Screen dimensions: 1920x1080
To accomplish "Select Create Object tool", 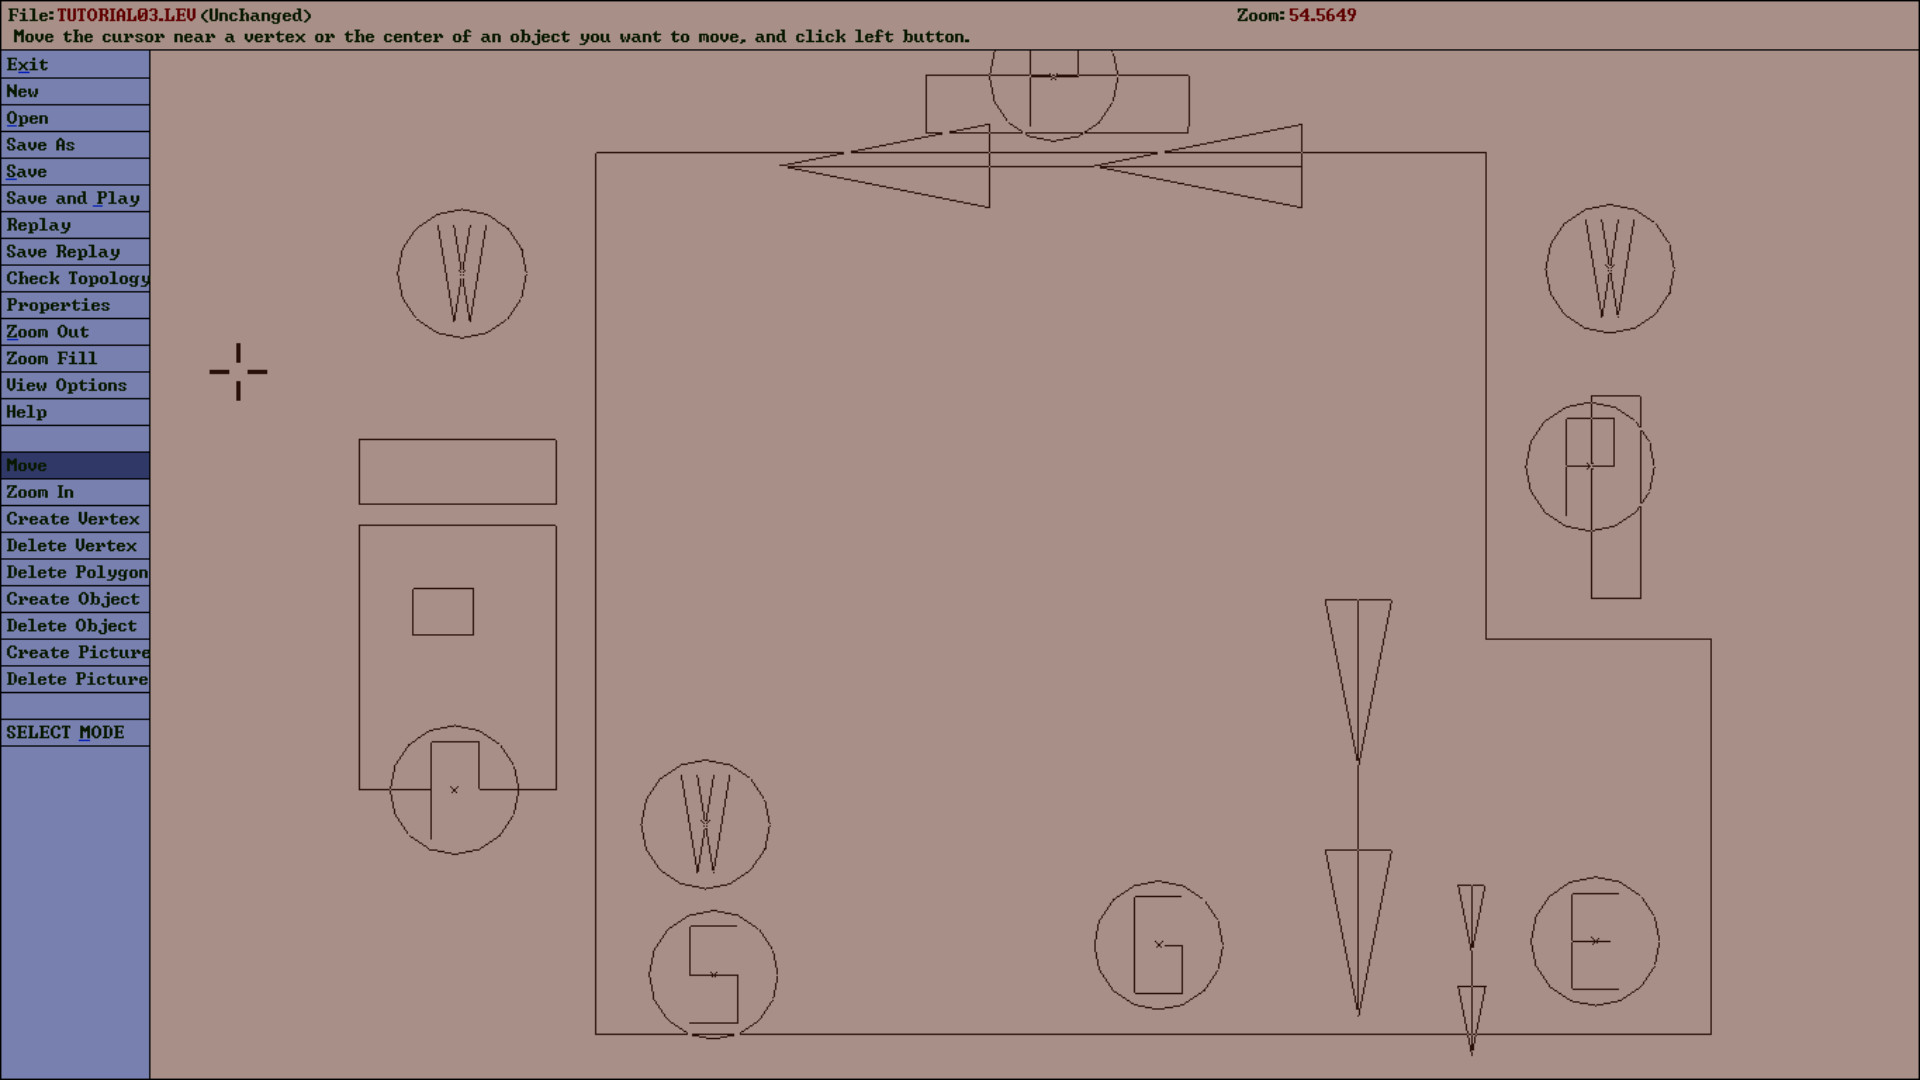I will [x=73, y=597].
